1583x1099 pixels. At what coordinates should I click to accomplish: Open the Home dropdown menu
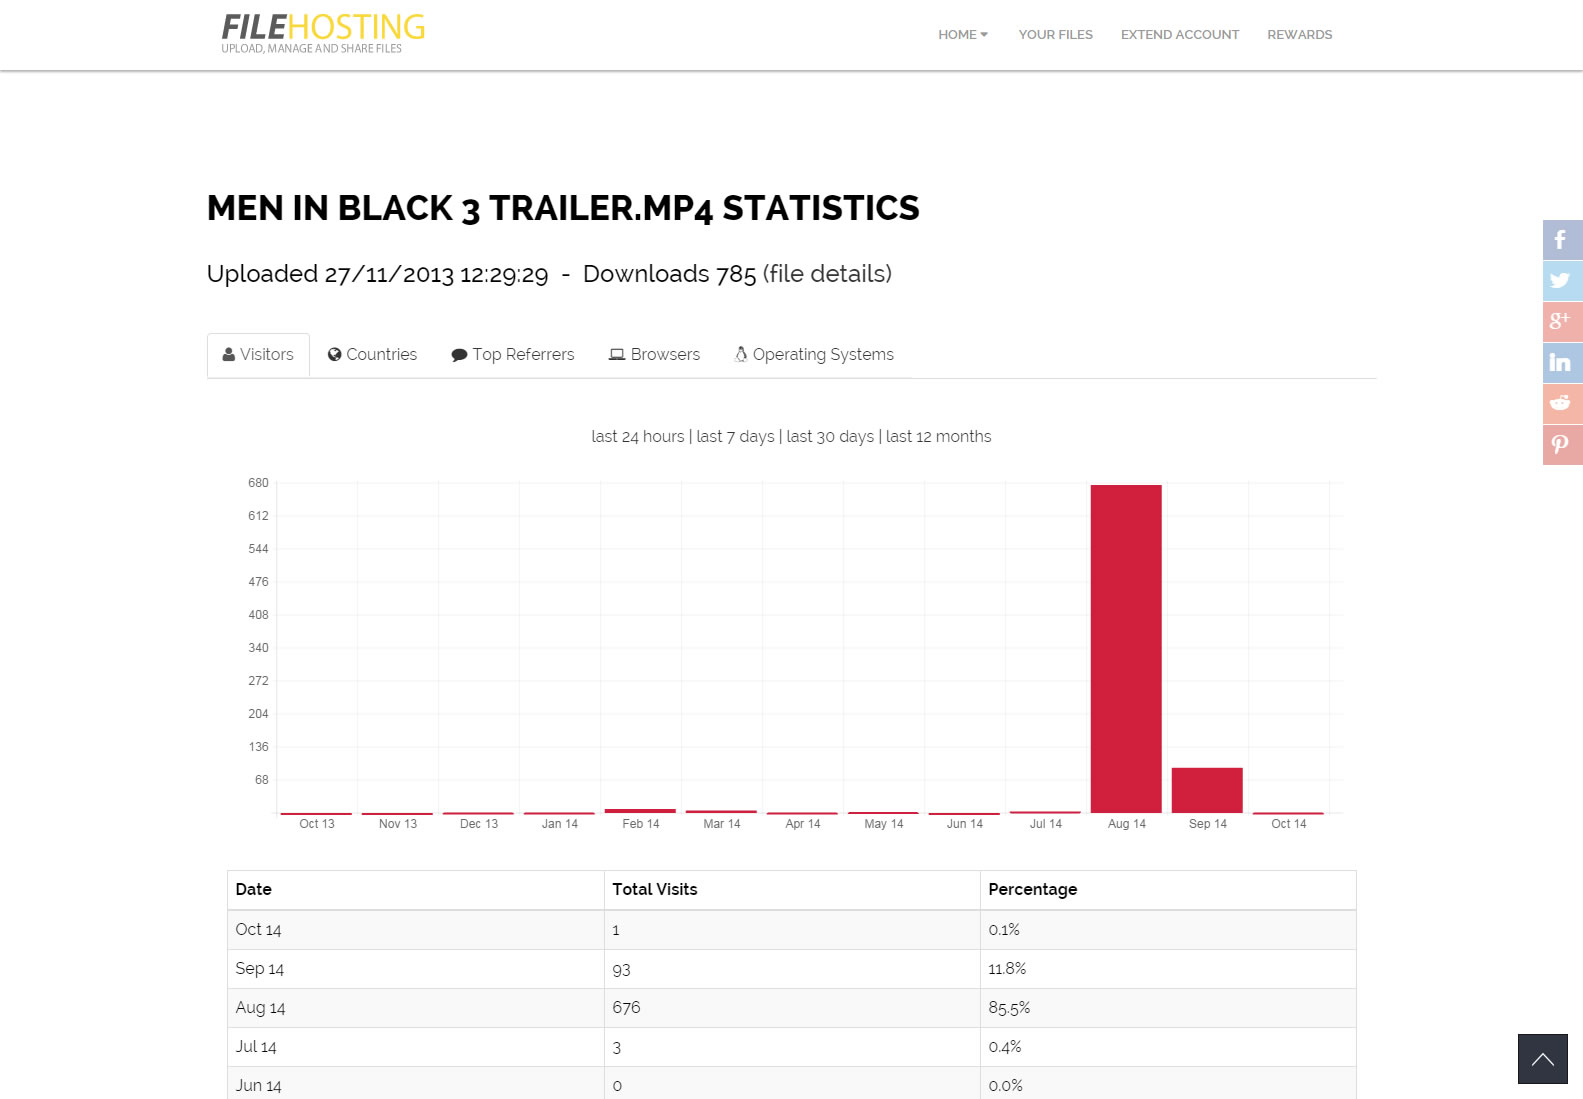963,34
